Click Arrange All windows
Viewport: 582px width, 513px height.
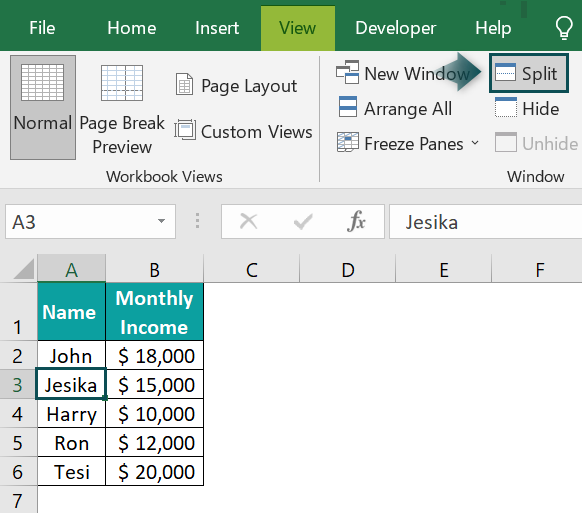(395, 108)
